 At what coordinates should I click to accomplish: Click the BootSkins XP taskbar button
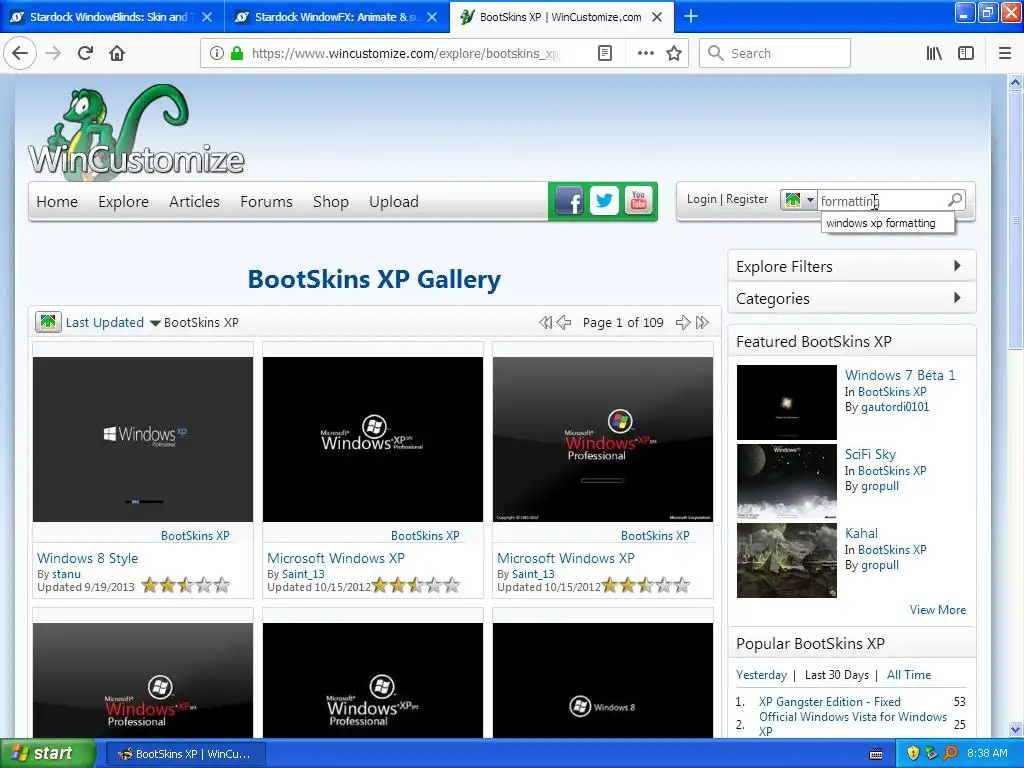(x=184, y=754)
